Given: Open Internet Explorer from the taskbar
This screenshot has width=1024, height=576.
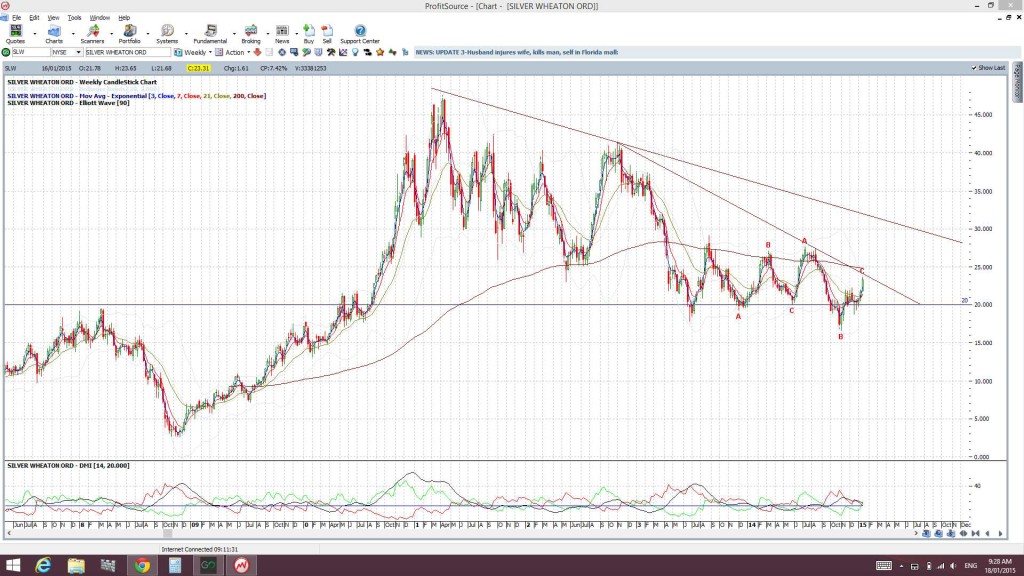Looking at the screenshot, I should tap(43, 566).
